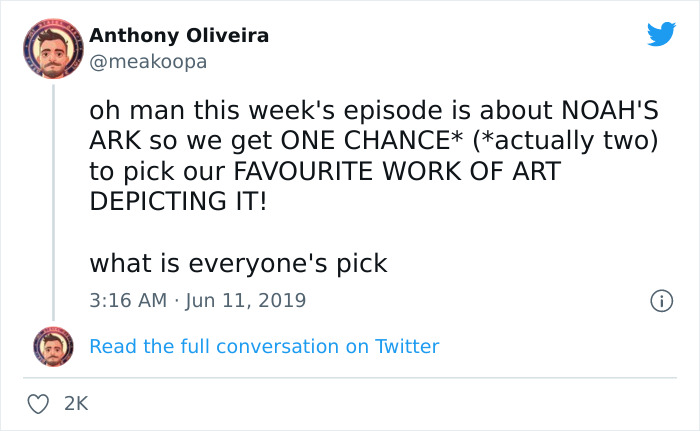
Task: Click the "FAVOURITE WORK OF ART" line
Action: click(324, 170)
